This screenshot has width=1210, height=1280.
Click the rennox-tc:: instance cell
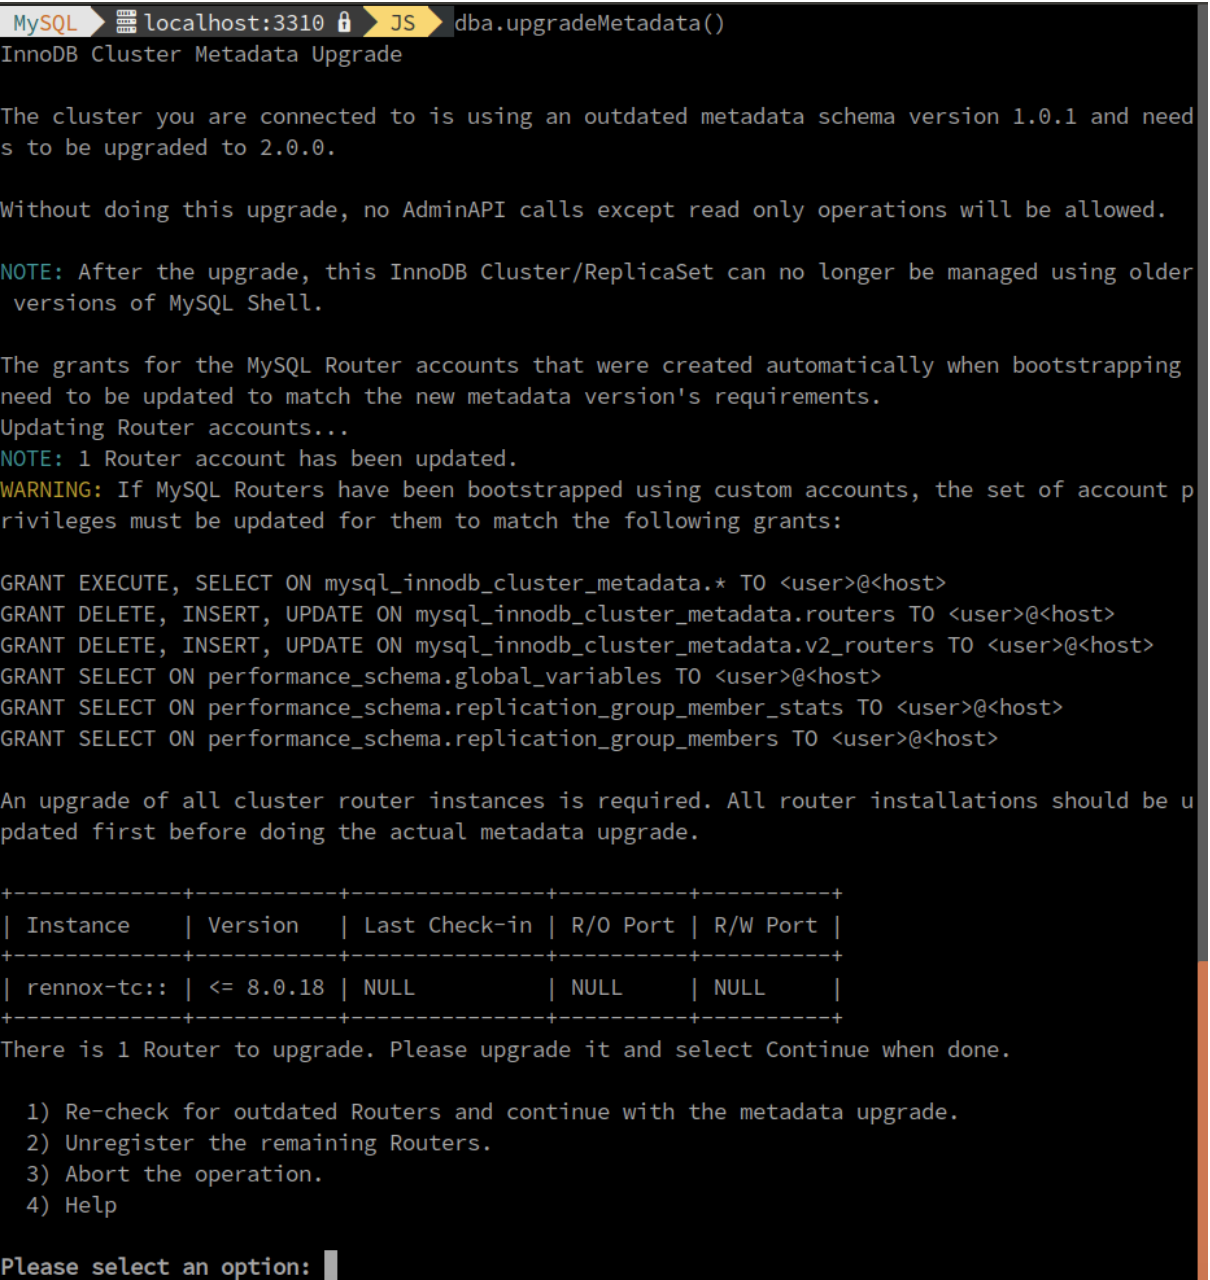pyautogui.click(x=97, y=988)
